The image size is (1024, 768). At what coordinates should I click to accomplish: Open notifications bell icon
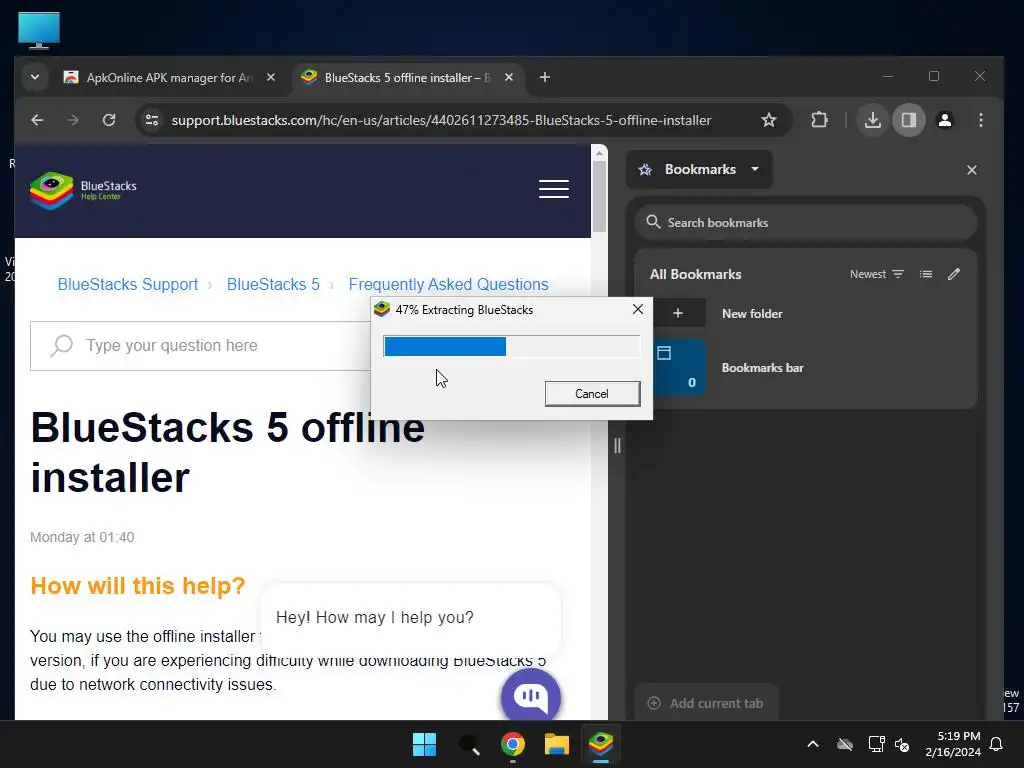point(997,744)
